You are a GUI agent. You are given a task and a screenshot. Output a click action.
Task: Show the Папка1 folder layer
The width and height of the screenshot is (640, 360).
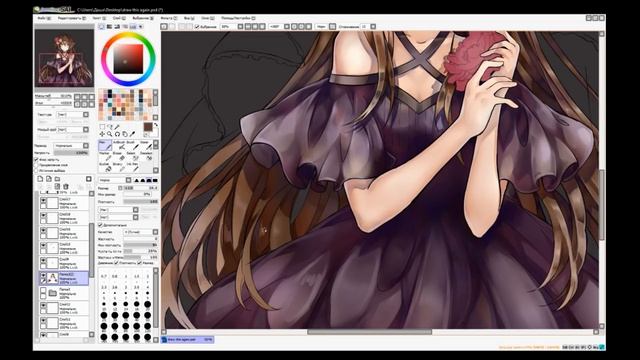pyautogui.click(x=43, y=290)
